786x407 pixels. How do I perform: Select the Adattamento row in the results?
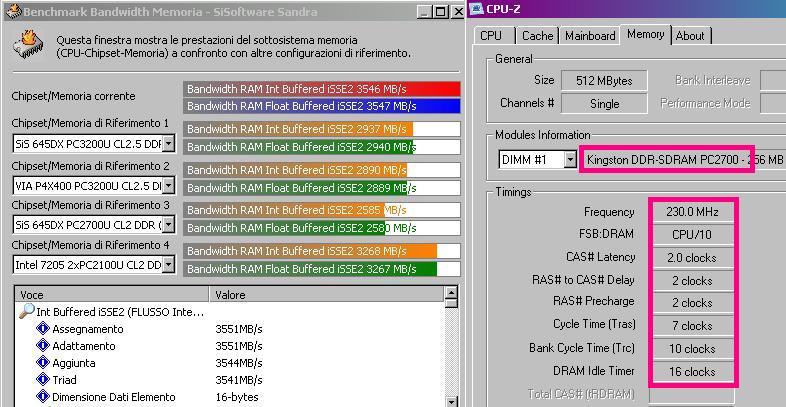230,346
